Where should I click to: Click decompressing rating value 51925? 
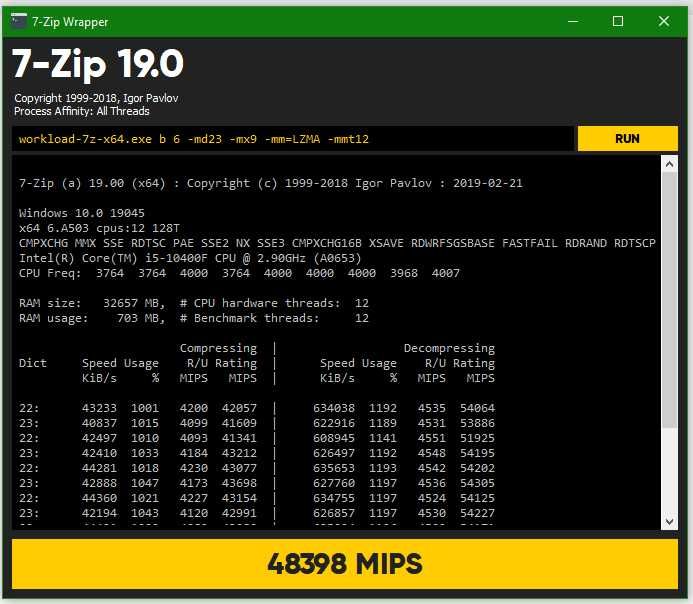[477, 438]
